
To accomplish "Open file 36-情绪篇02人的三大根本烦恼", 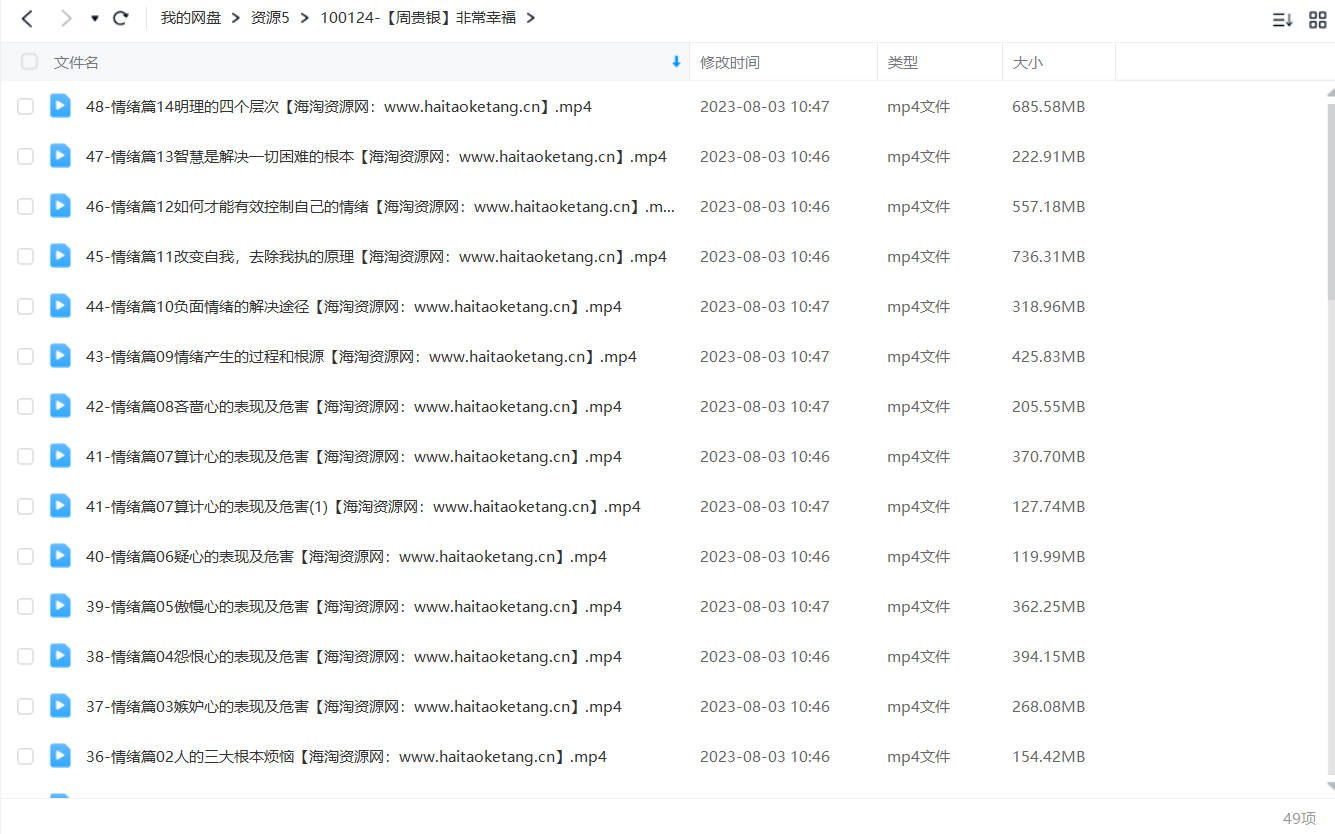I will [346, 756].
